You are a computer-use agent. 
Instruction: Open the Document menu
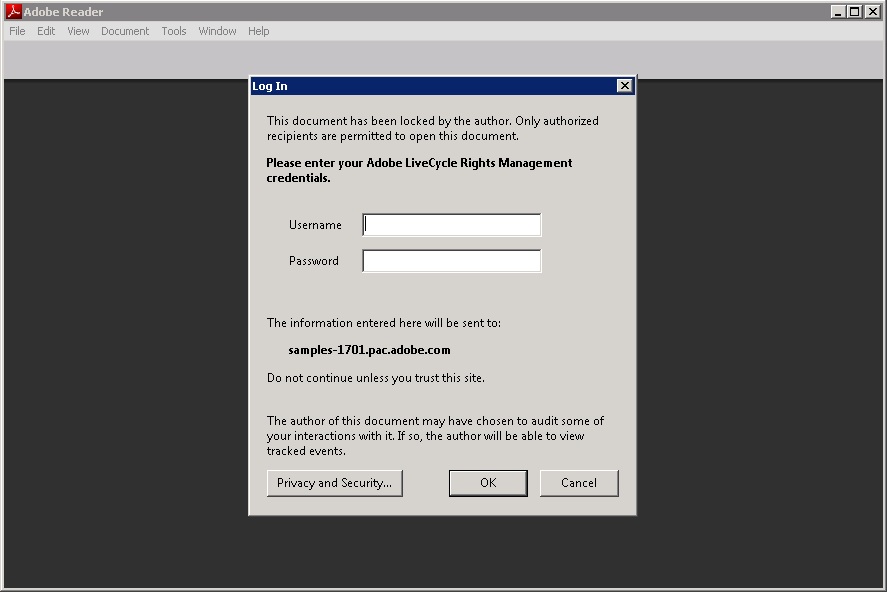[124, 31]
